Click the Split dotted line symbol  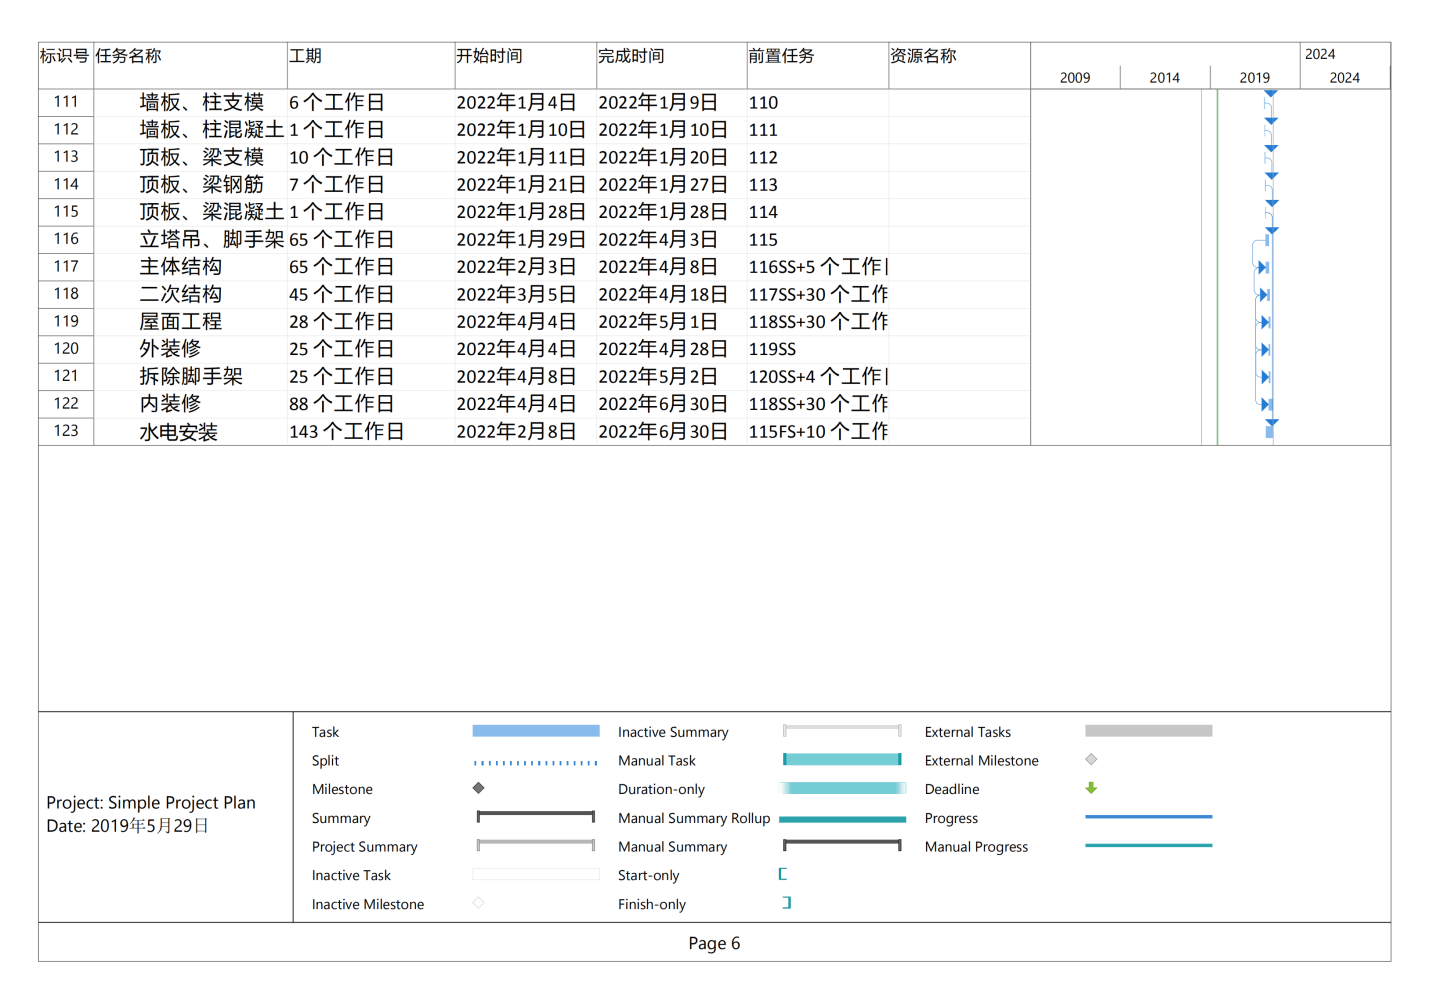coord(535,762)
